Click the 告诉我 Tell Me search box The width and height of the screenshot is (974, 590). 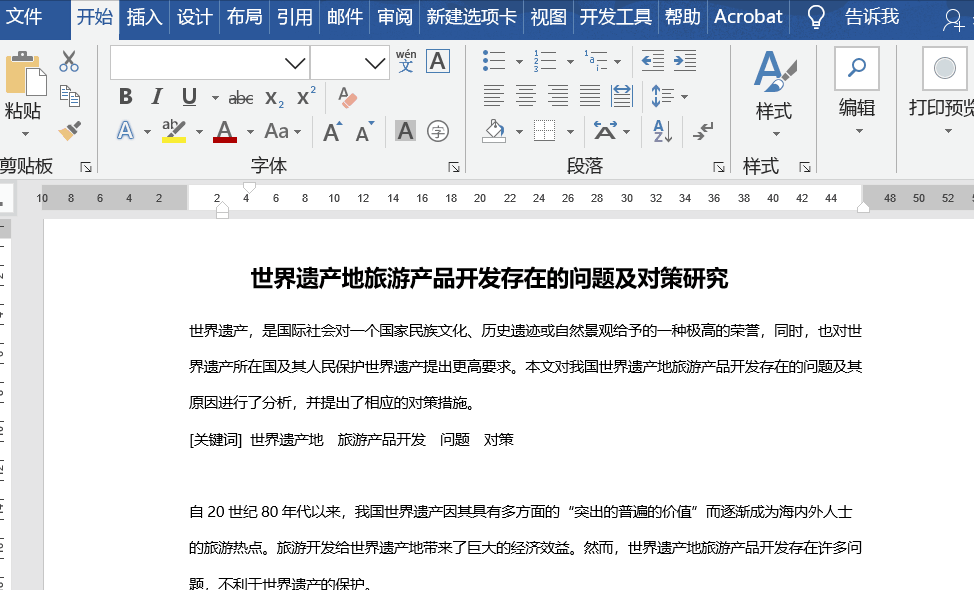click(x=872, y=17)
